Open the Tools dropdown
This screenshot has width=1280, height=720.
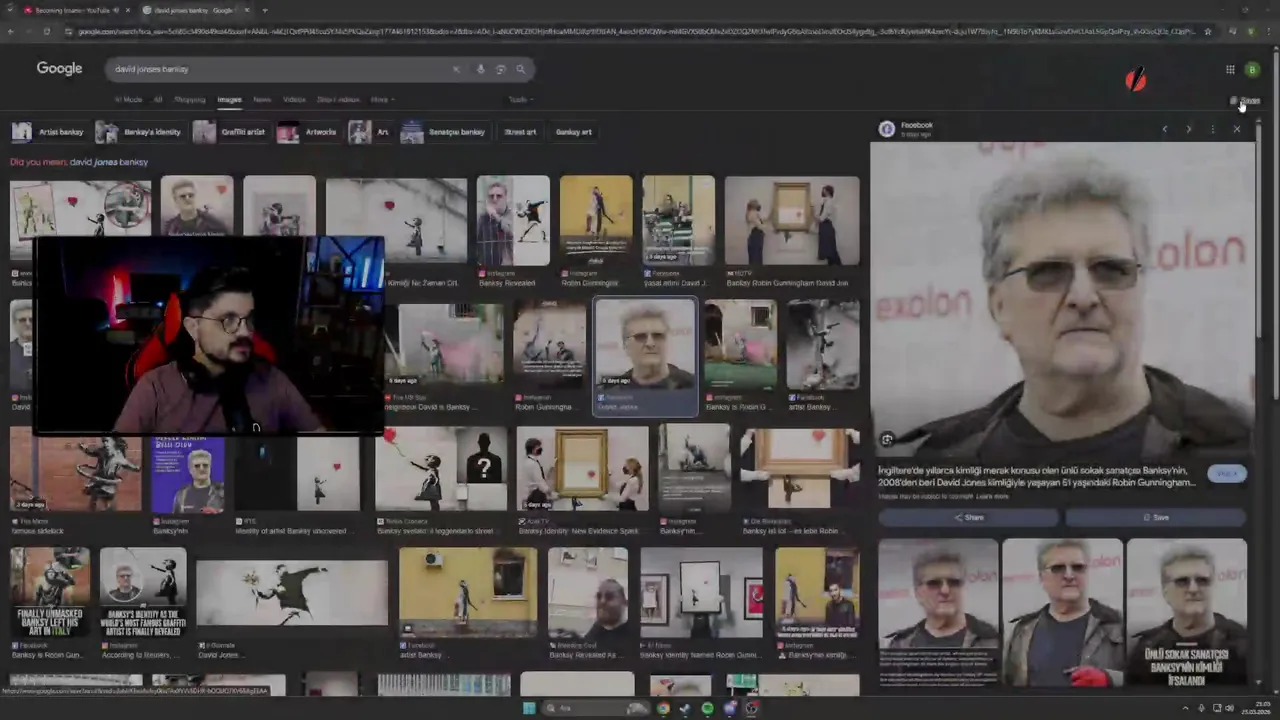coord(520,99)
